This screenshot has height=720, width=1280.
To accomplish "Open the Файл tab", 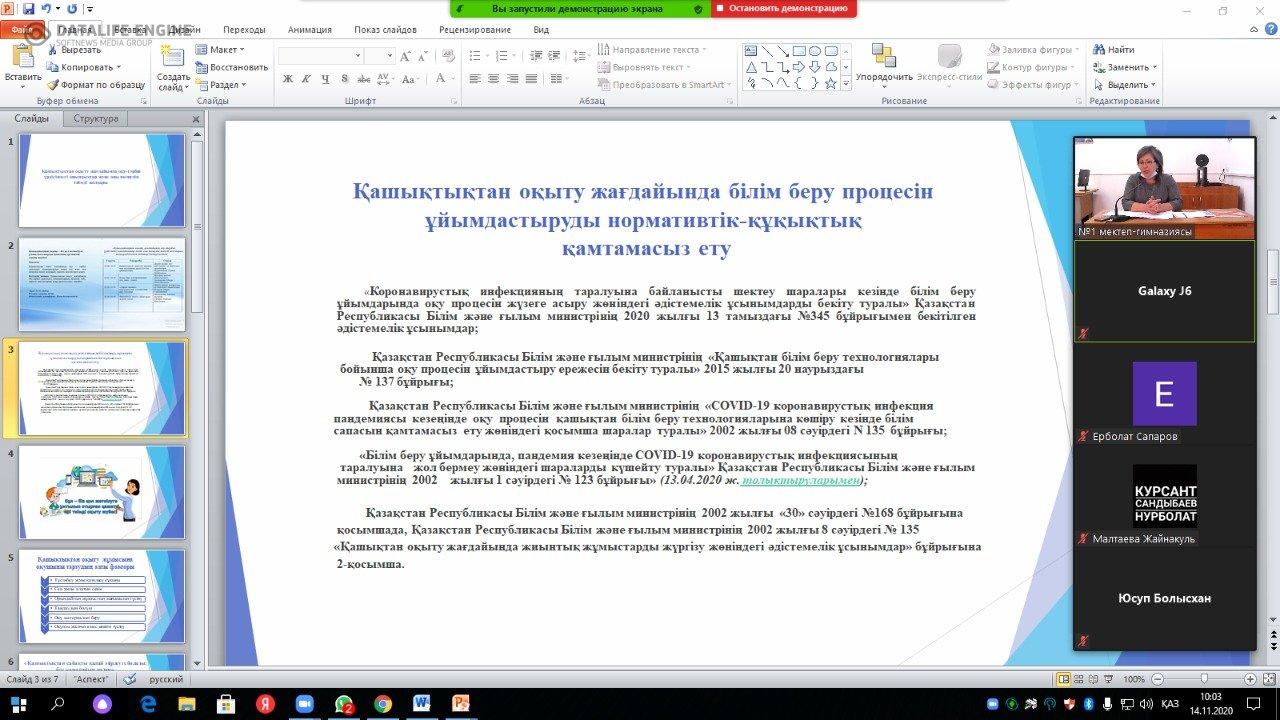I will [21, 30].
